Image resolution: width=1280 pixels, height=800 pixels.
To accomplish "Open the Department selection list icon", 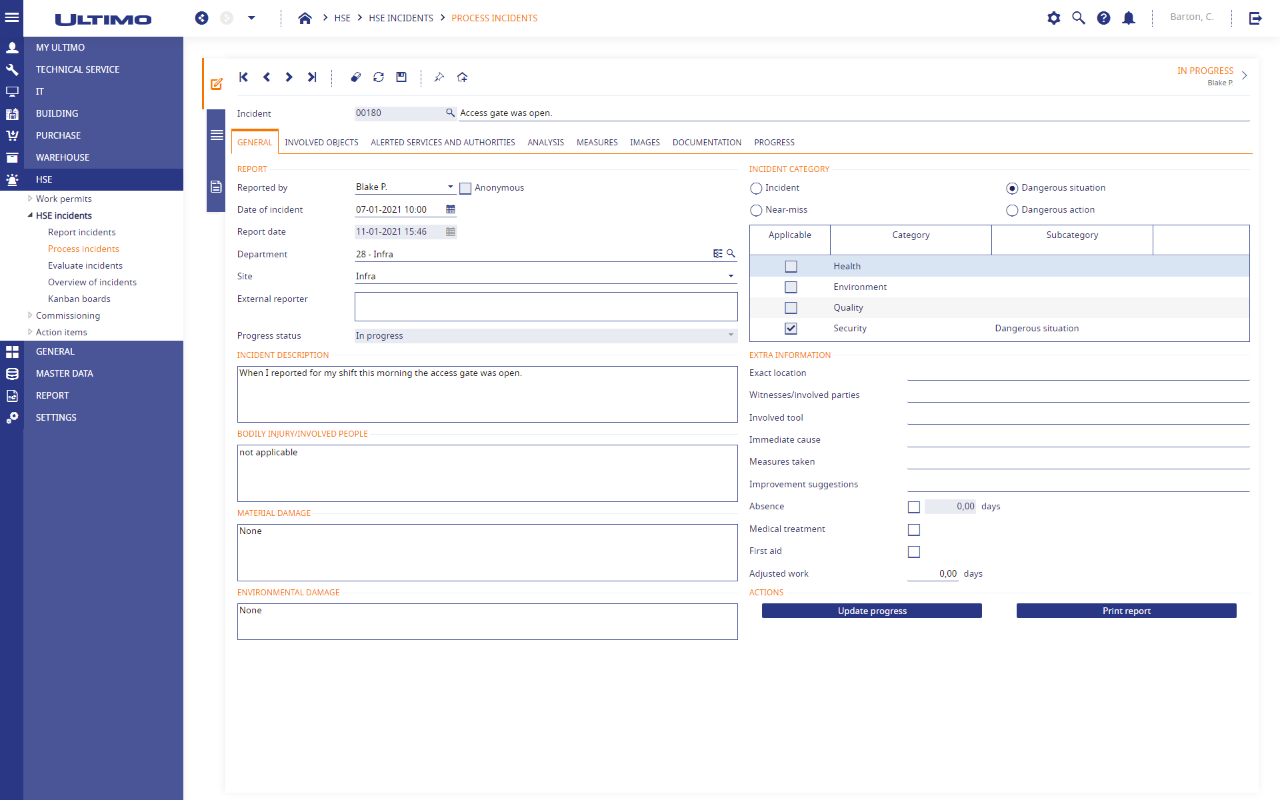I will pos(718,254).
